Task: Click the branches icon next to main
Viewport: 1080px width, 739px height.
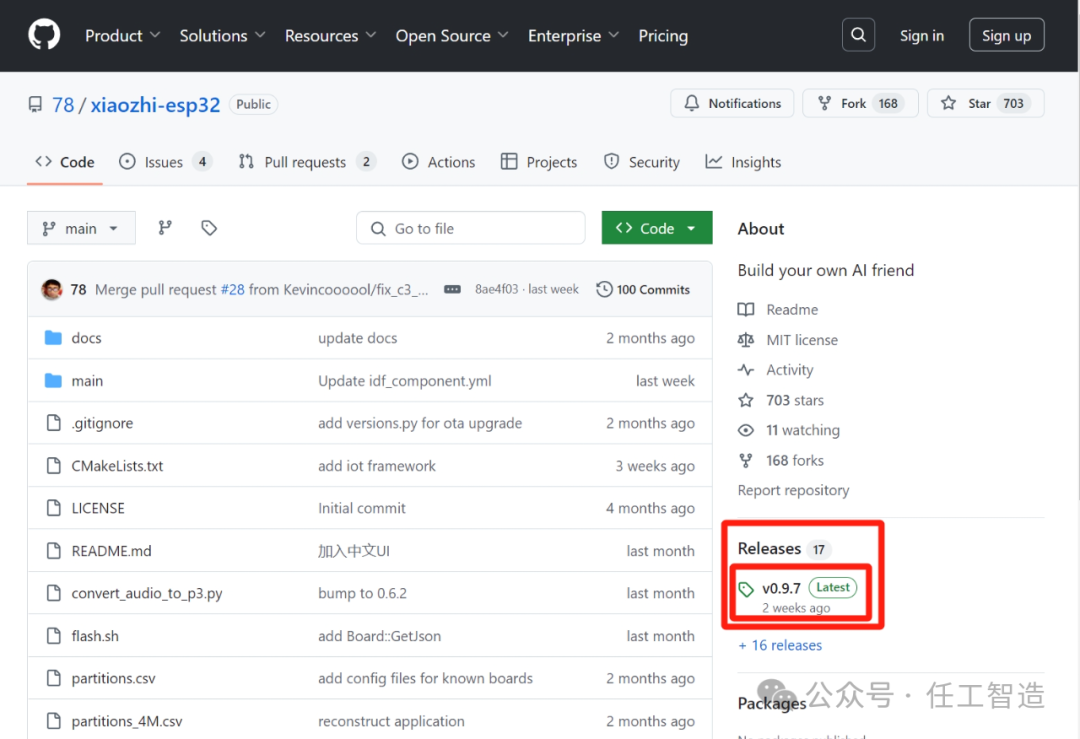Action: tap(165, 228)
